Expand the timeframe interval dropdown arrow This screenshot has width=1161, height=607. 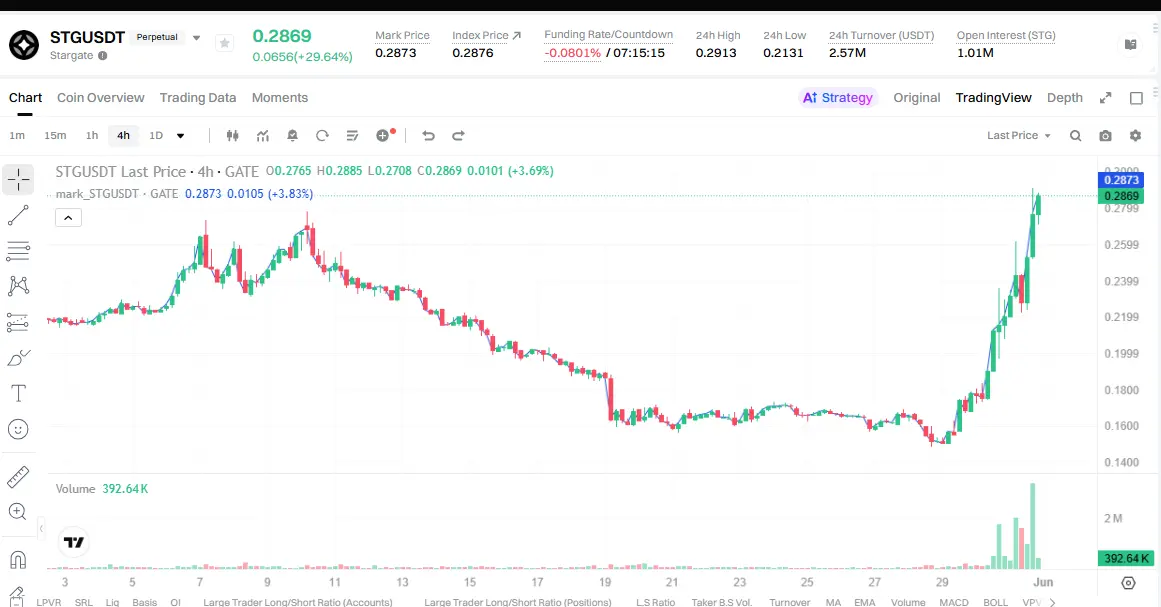point(180,136)
